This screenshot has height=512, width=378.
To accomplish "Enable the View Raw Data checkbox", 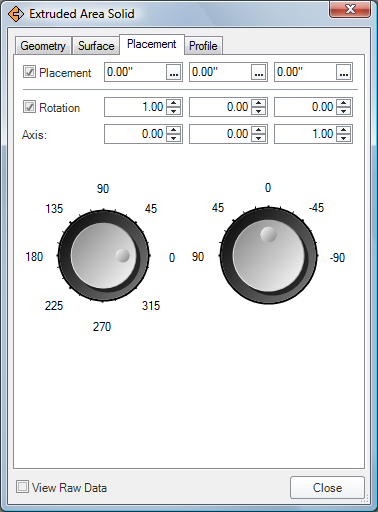I will point(22,487).
